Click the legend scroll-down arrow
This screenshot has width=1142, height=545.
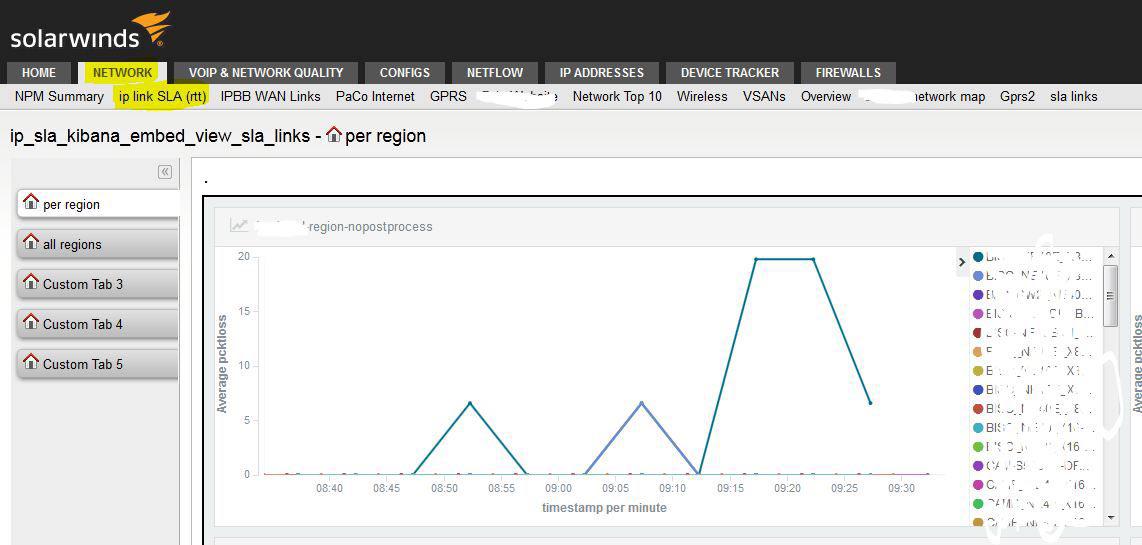[x=1111, y=517]
